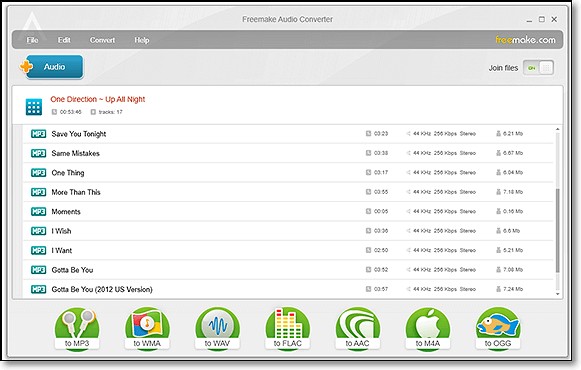Select the I Want track
The image size is (581, 370).
(288, 250)
